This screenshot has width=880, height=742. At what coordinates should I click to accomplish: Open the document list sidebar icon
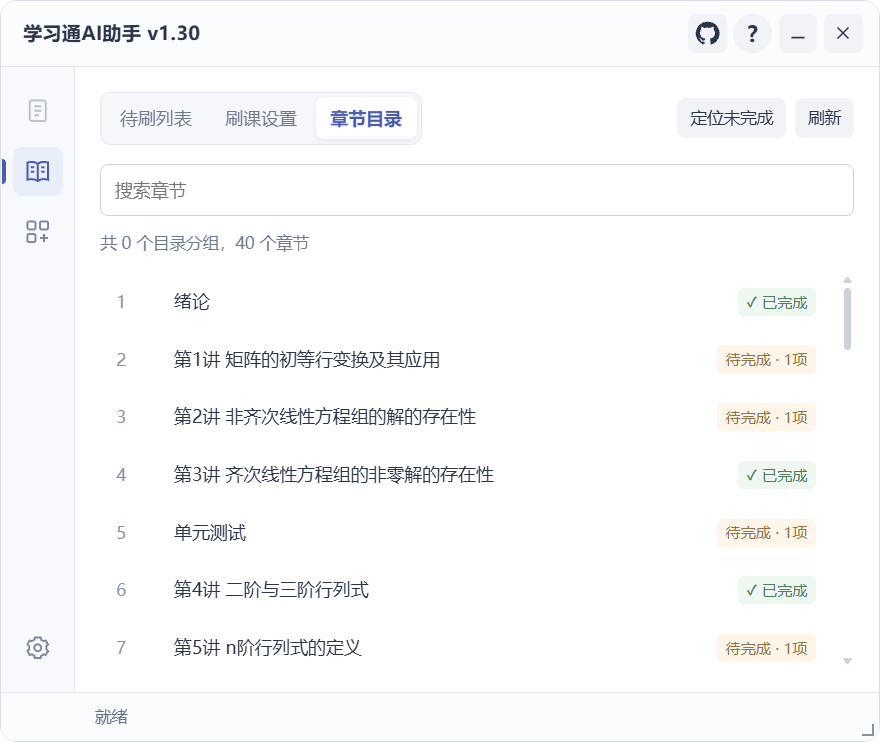38,111
